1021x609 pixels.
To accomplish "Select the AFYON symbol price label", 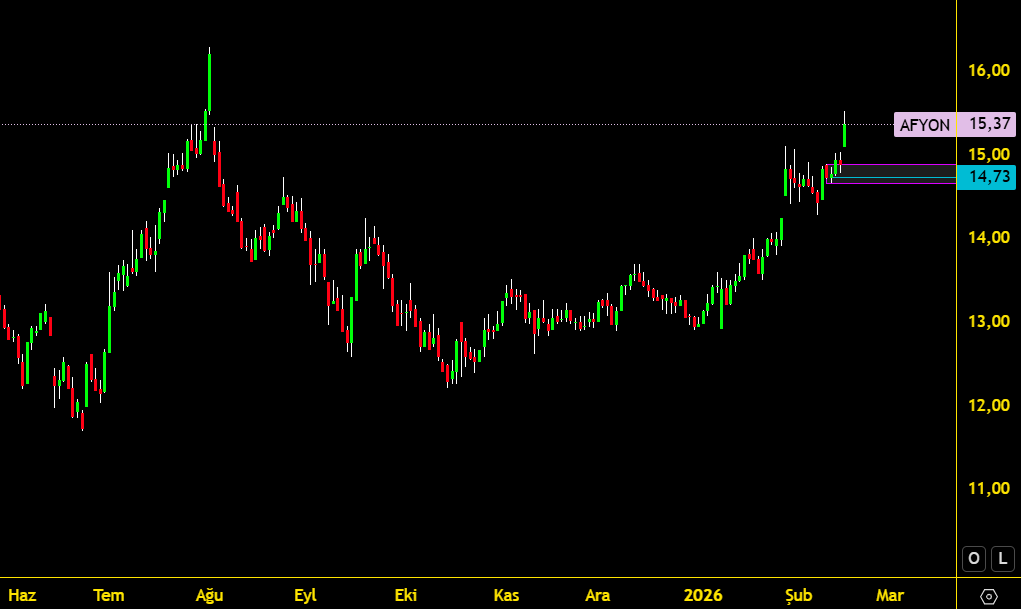I will click(925, 124).
